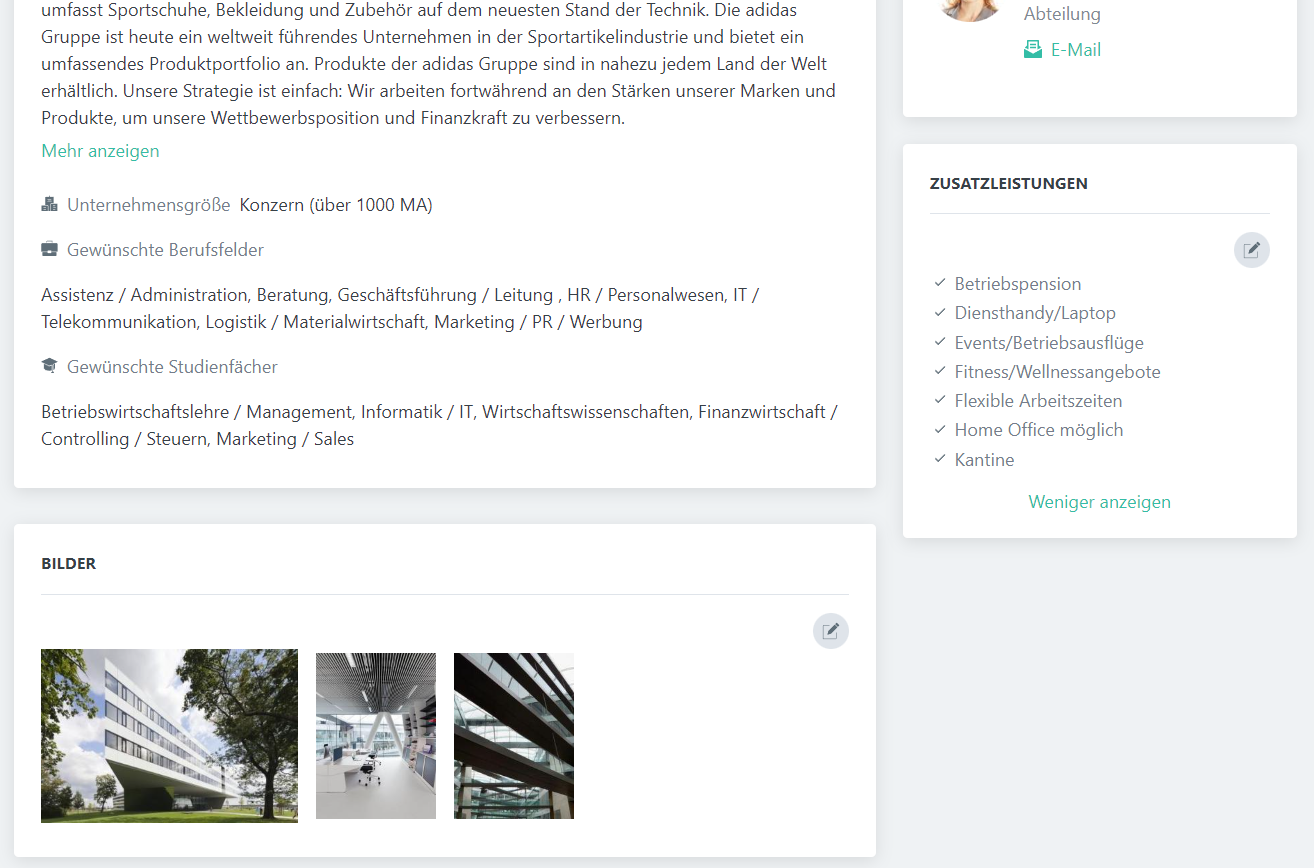Click the edit pencil icon in Zusatzleistungen

pos(1251,250)
